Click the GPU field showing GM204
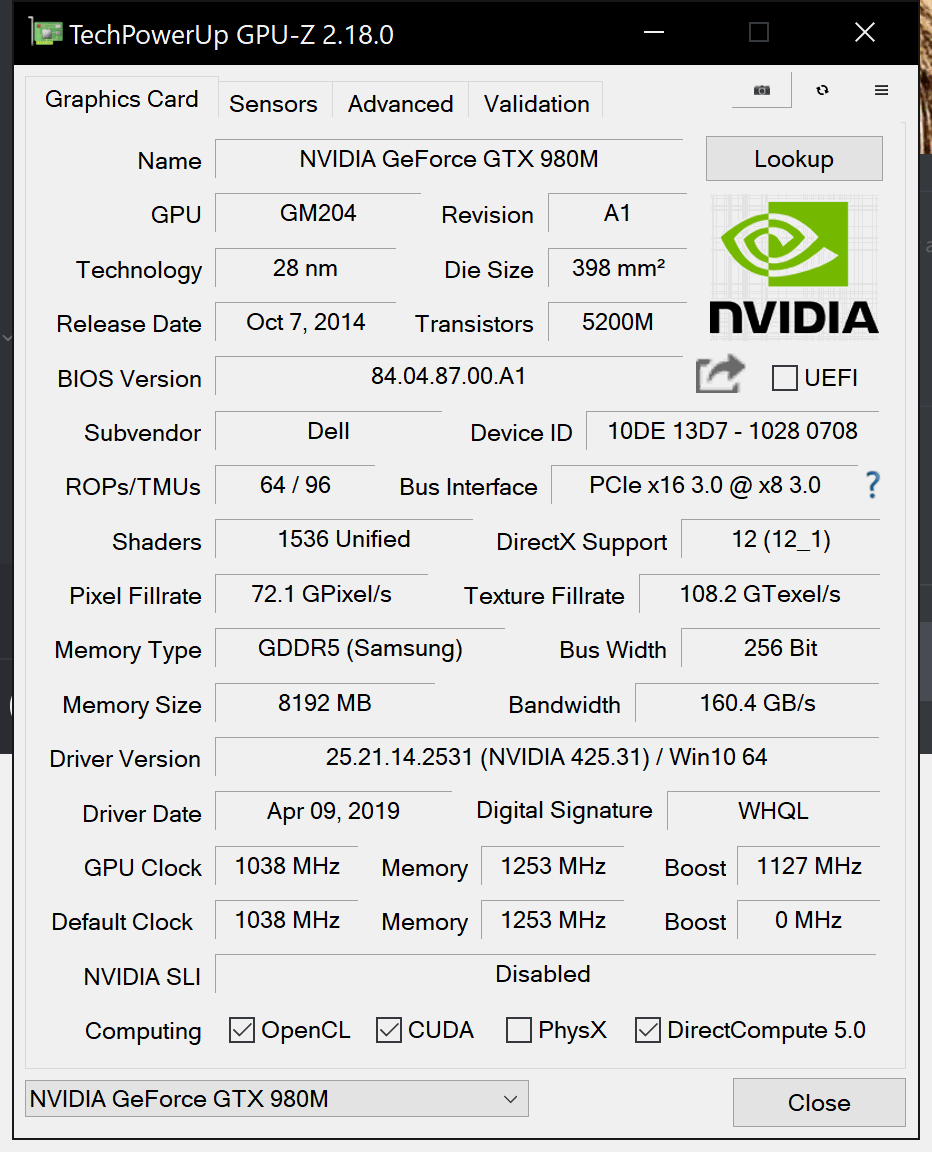Screen dimensions: 932x1152 (x=318, y=213)
